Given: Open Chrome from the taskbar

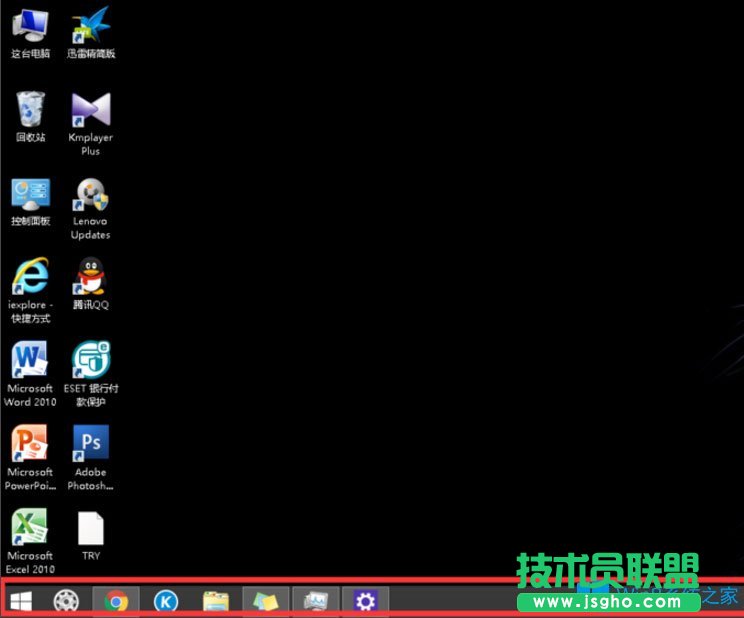Looking at the screenshot, I should [x=116, y=601].
